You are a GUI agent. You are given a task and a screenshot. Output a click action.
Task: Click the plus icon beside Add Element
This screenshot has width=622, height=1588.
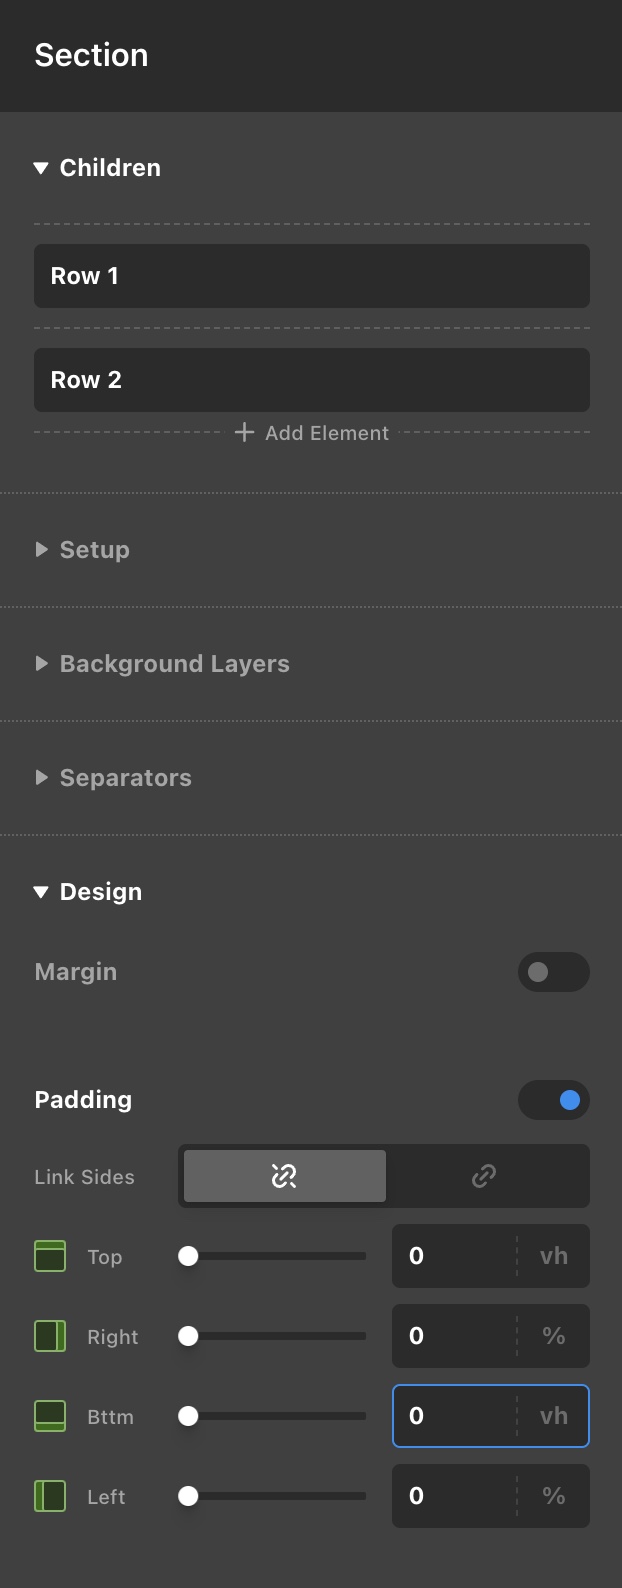pos(244,432)
